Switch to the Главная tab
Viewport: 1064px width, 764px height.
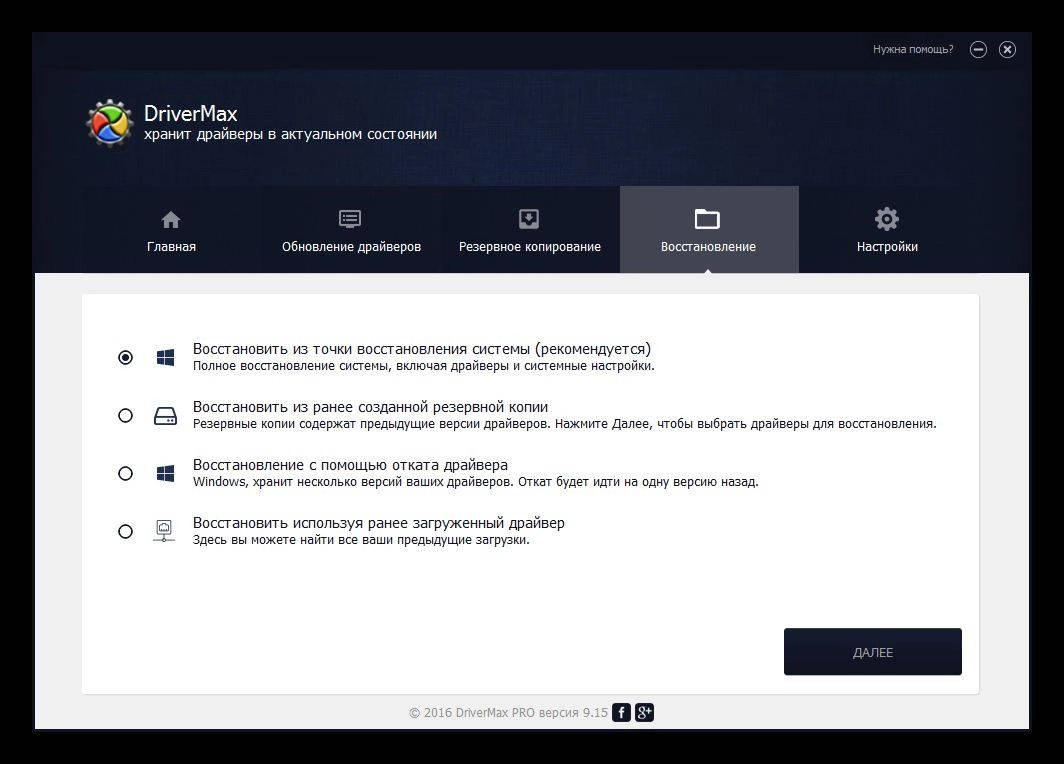(x=171, y=229)
